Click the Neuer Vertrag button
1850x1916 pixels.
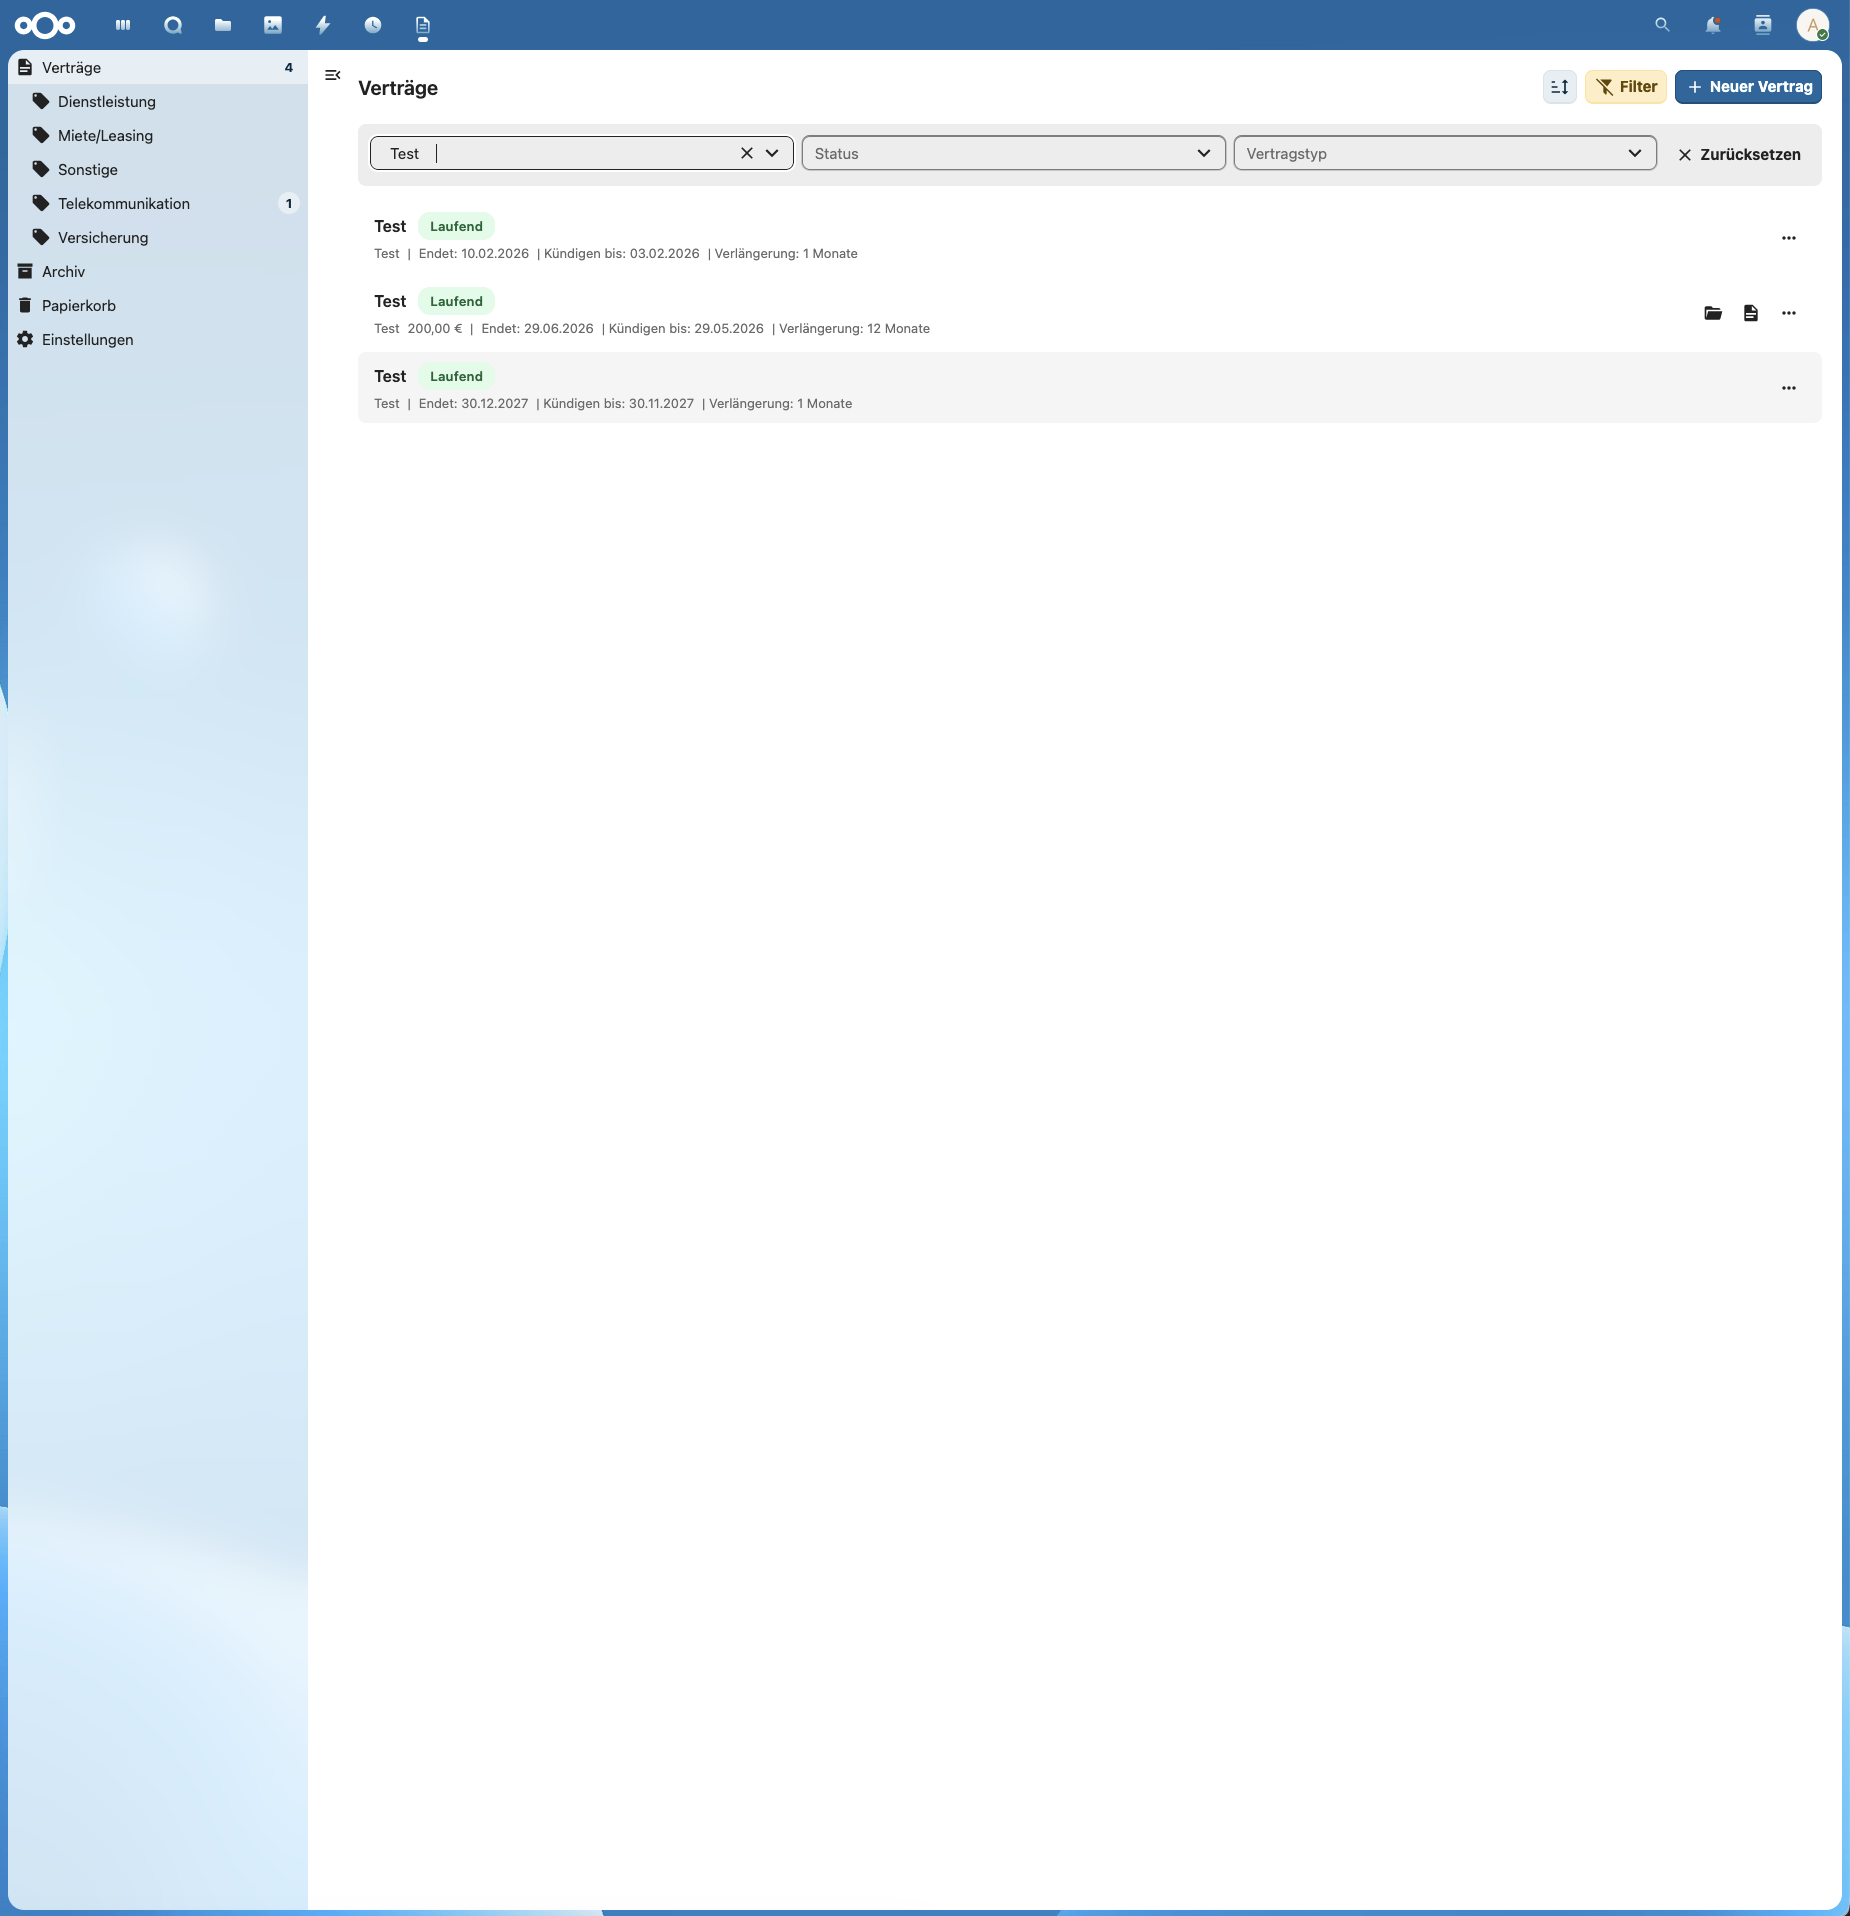point(1749,87)
